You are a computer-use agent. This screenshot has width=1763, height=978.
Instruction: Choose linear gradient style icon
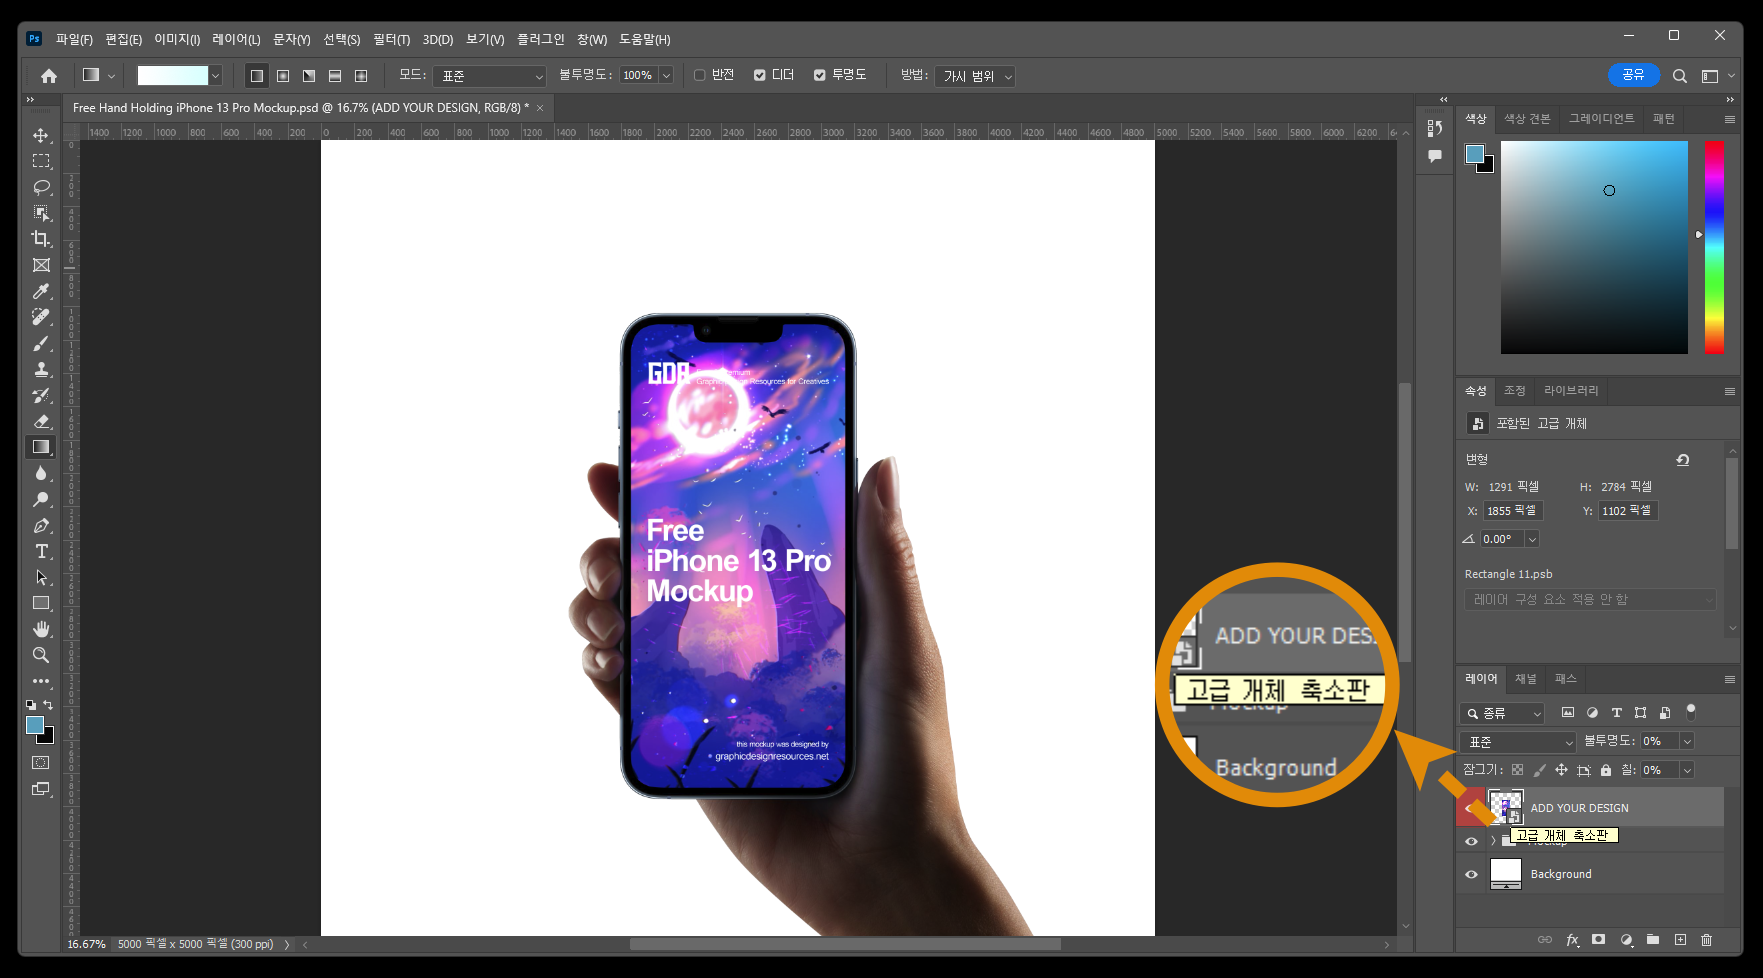pos(257,76)
